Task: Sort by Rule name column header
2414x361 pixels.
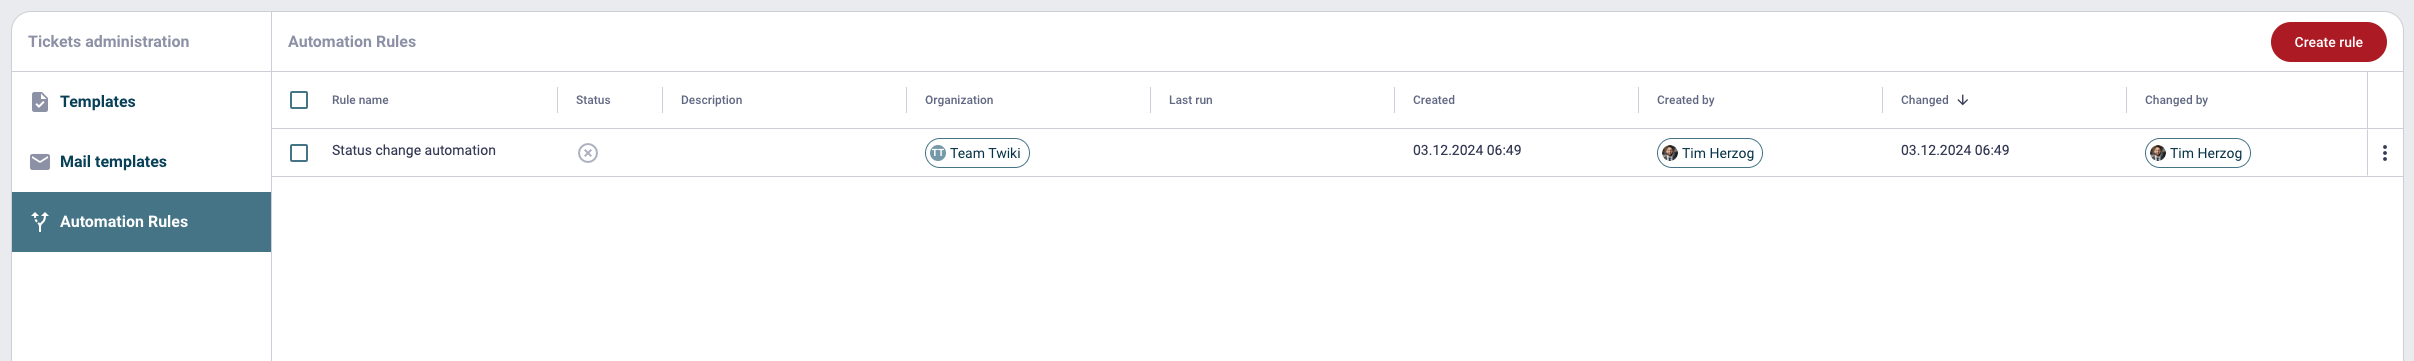Action: pyautogui.click(x=360, y=100)
